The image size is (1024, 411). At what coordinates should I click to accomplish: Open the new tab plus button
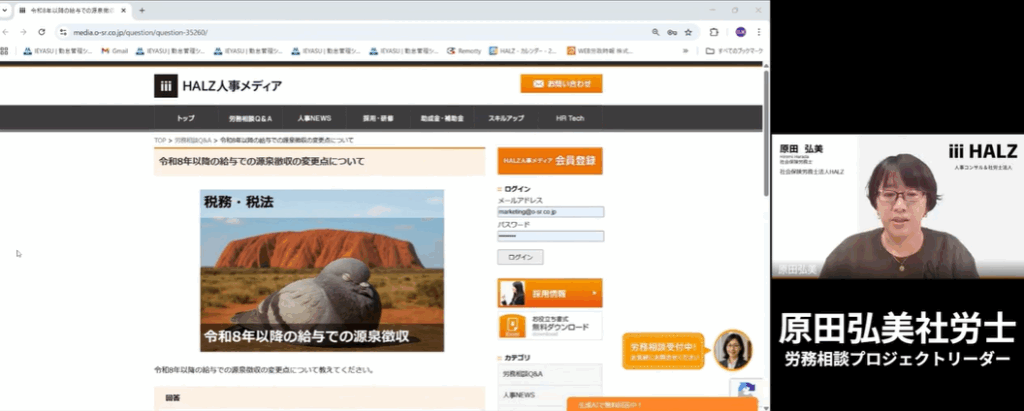(142, 10)
